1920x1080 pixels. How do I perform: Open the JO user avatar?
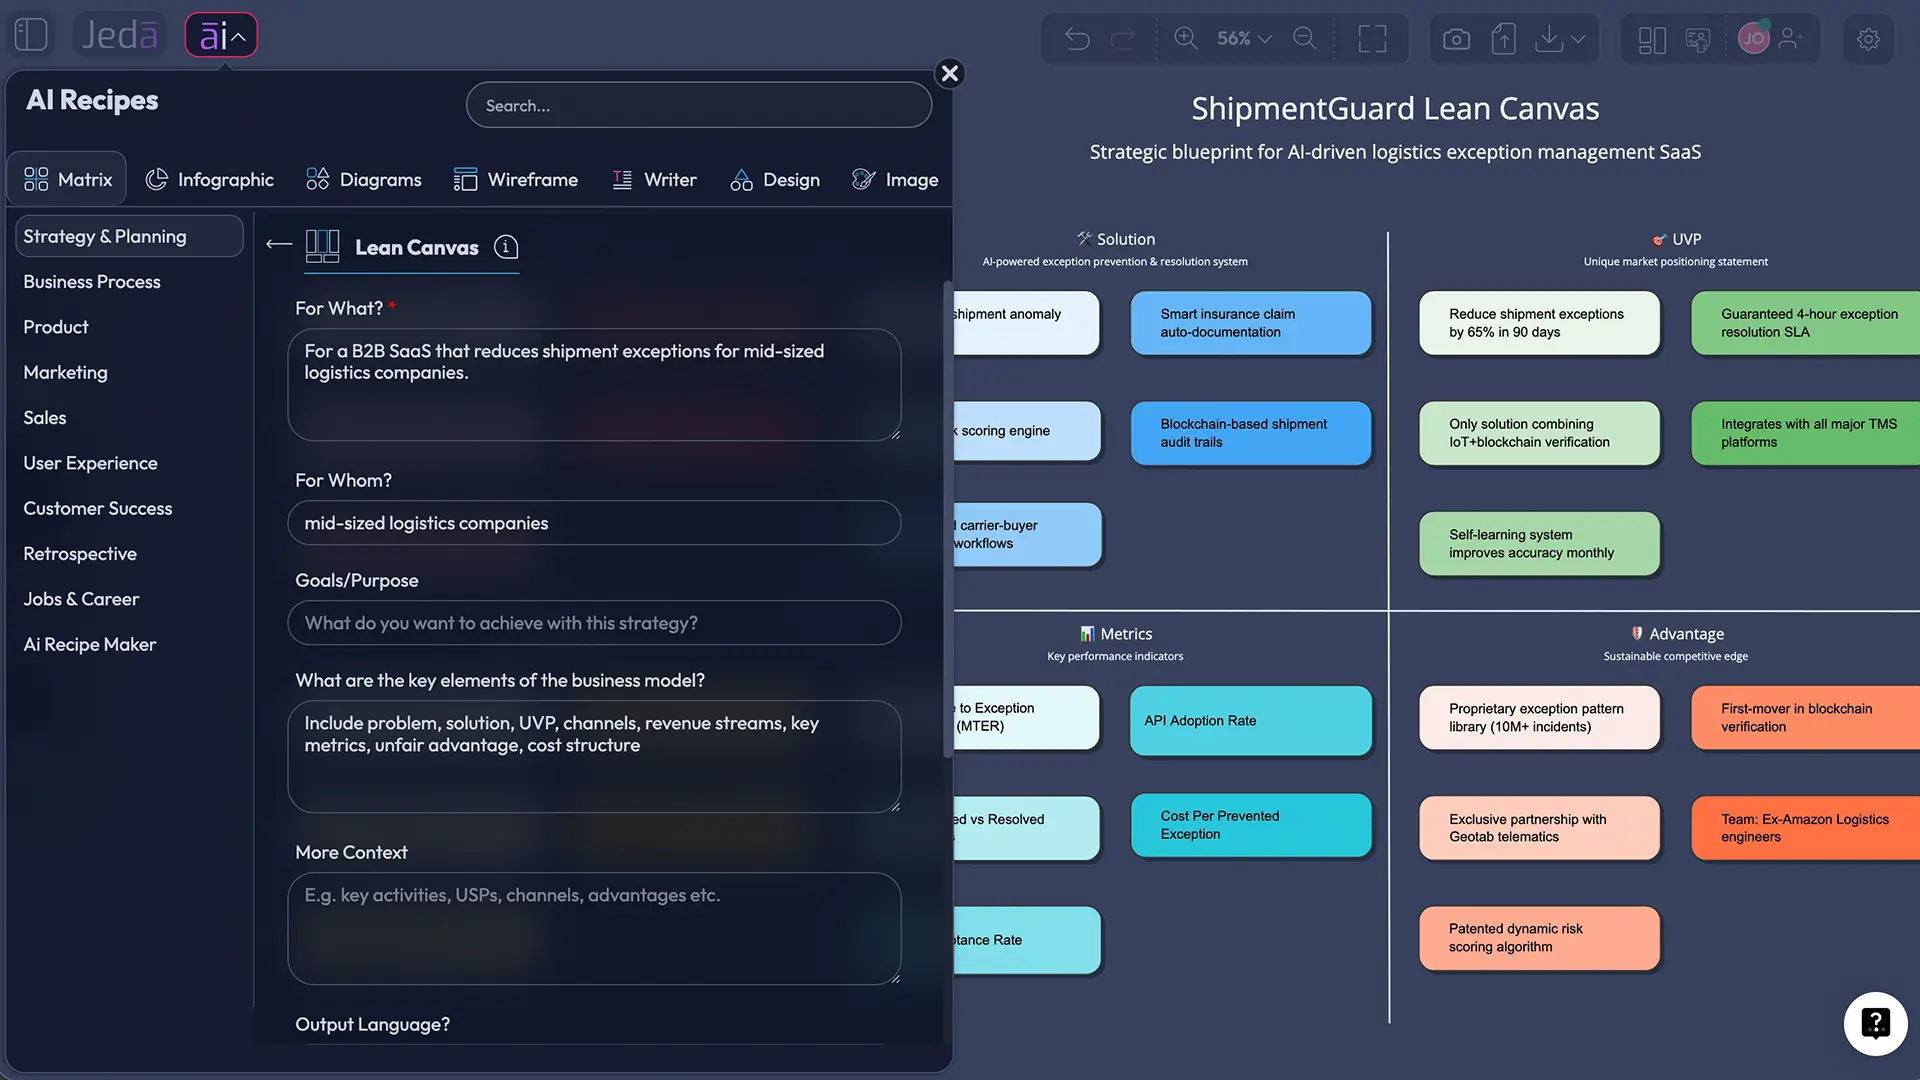[x=1753, y=38]
